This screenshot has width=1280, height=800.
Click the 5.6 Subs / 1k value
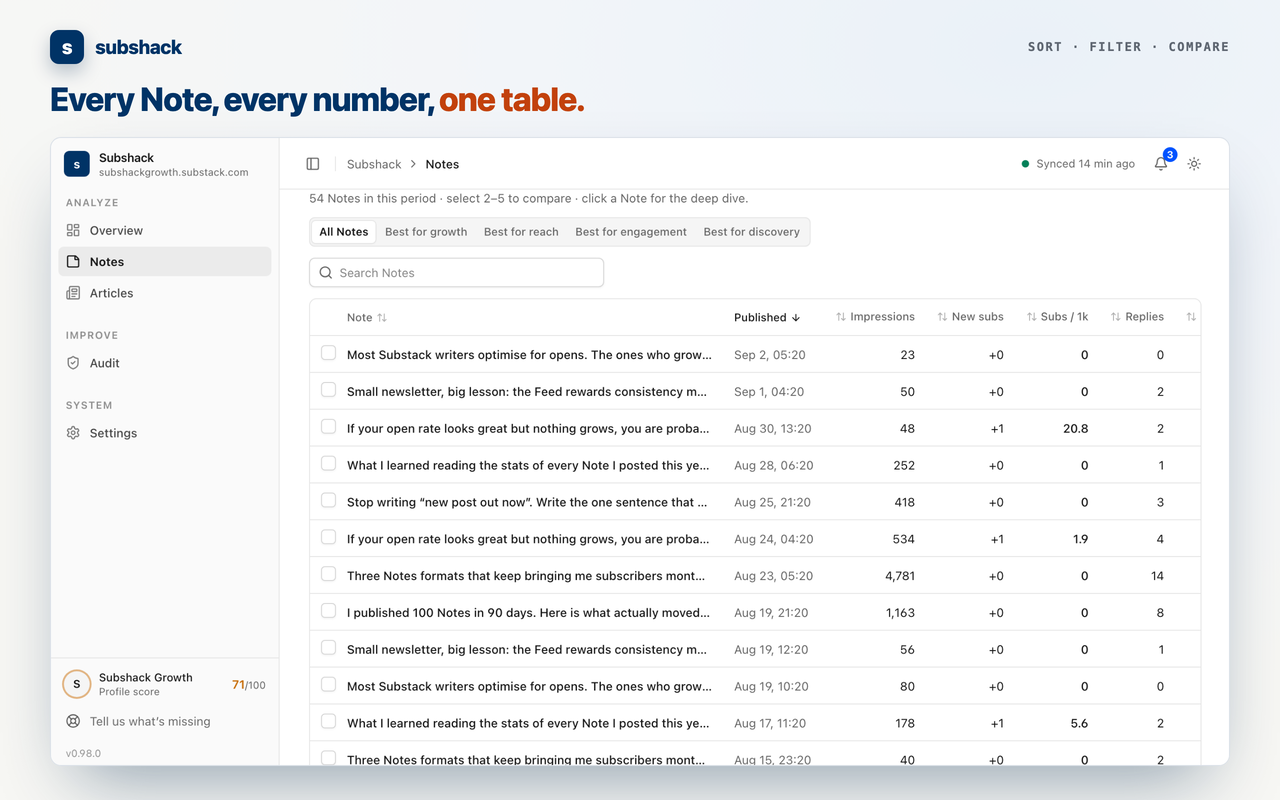point(1079,723)
